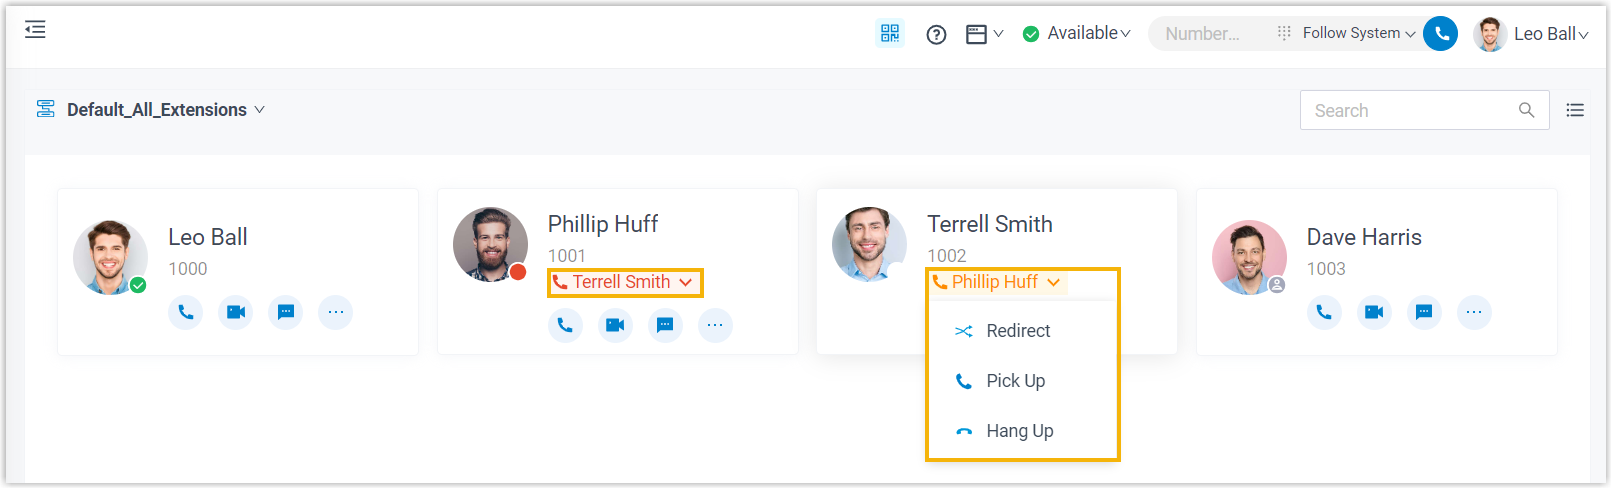Click the blue dial call button
Viewport: 1612px width, 489px height.
coord(1440,34)
